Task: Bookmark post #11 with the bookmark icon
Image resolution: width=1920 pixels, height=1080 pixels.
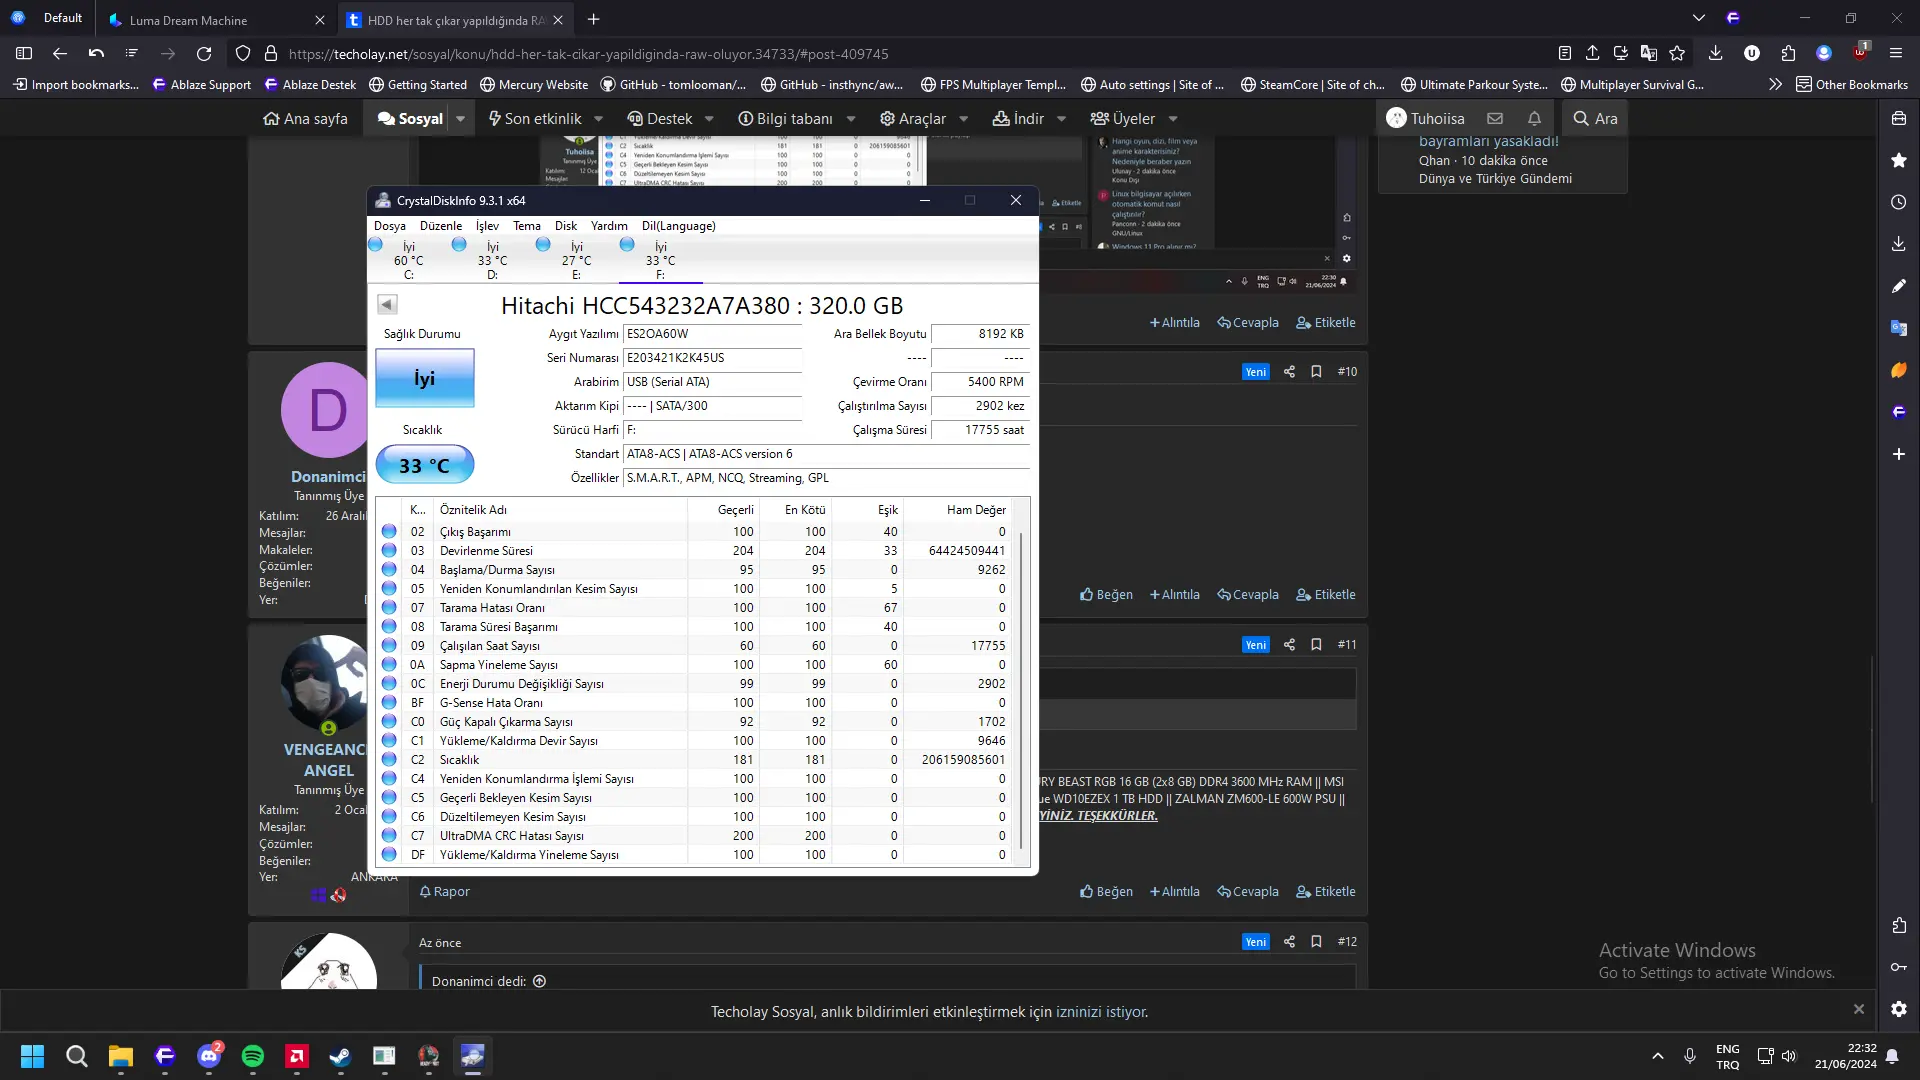Action: (x=1316, y=644)
